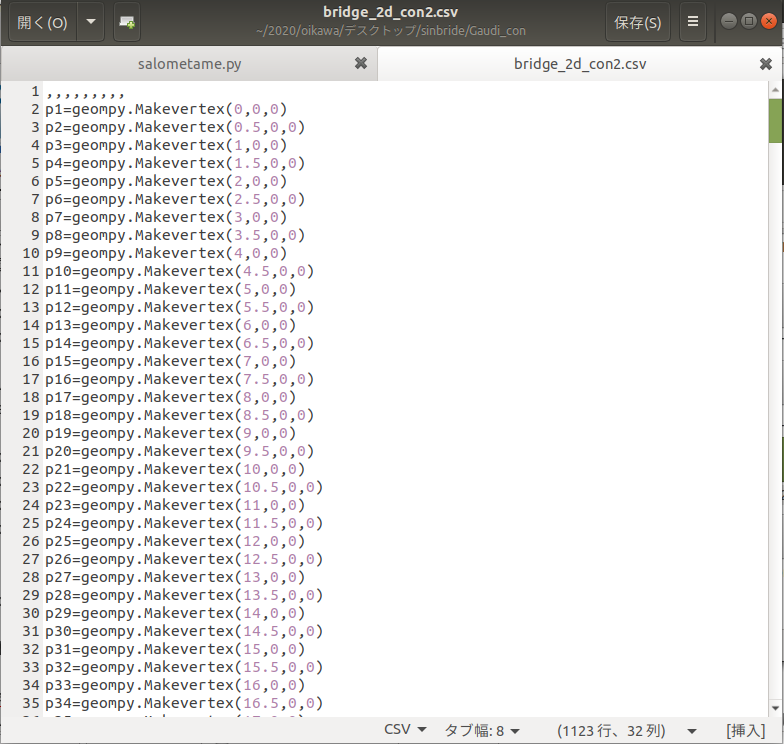Click the scrollbar down arrow
The width and height of the screenshot is (784, 744).
pyautogui.click(x=775, y=708)
